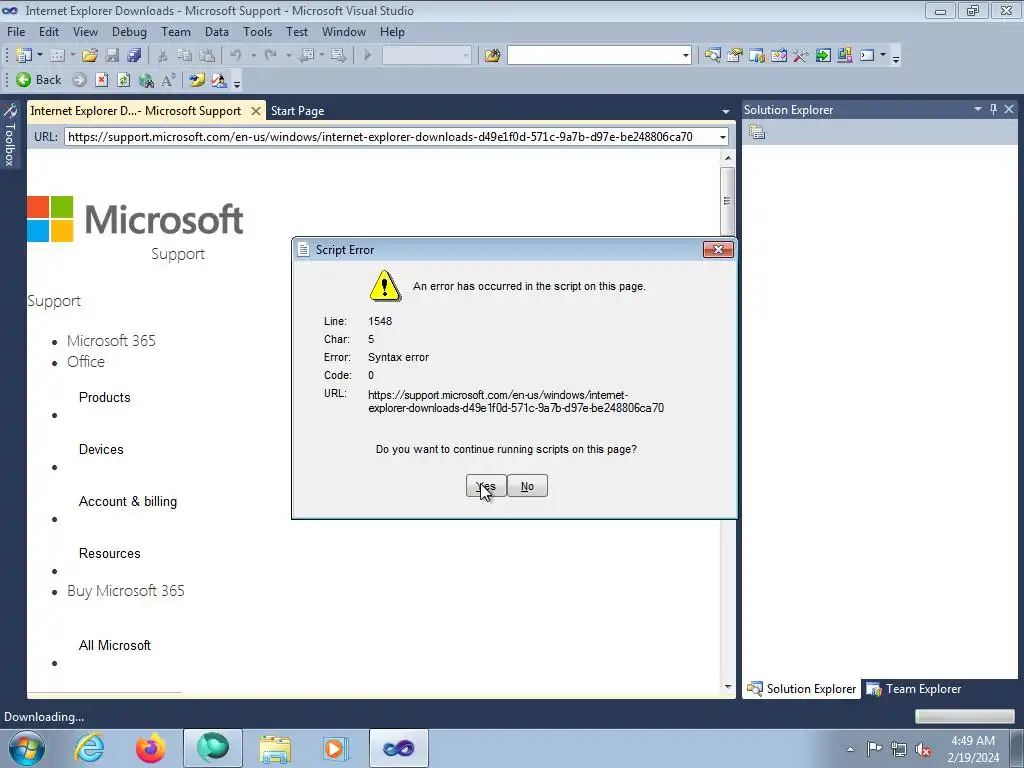1024x768 pixels.
Task: Click the Font Size A icon
Action: pos(168,80)
